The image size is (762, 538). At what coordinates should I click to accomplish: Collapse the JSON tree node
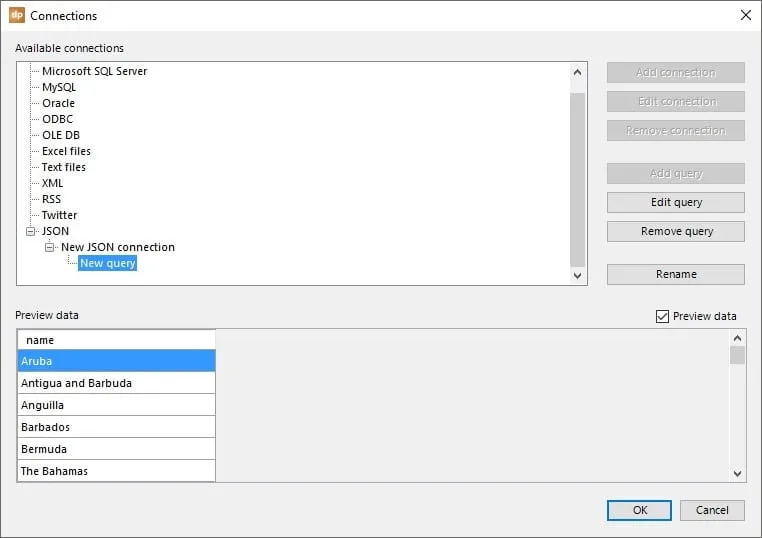tap(31, 231)
